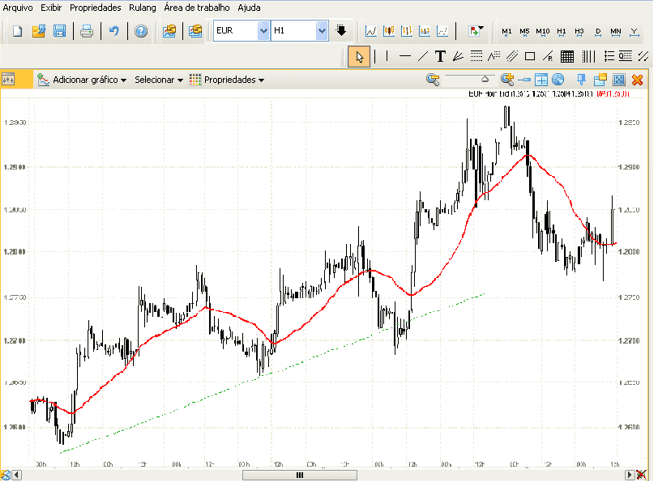
Task: Click the Selecionar button
Action: coord(158,79)
